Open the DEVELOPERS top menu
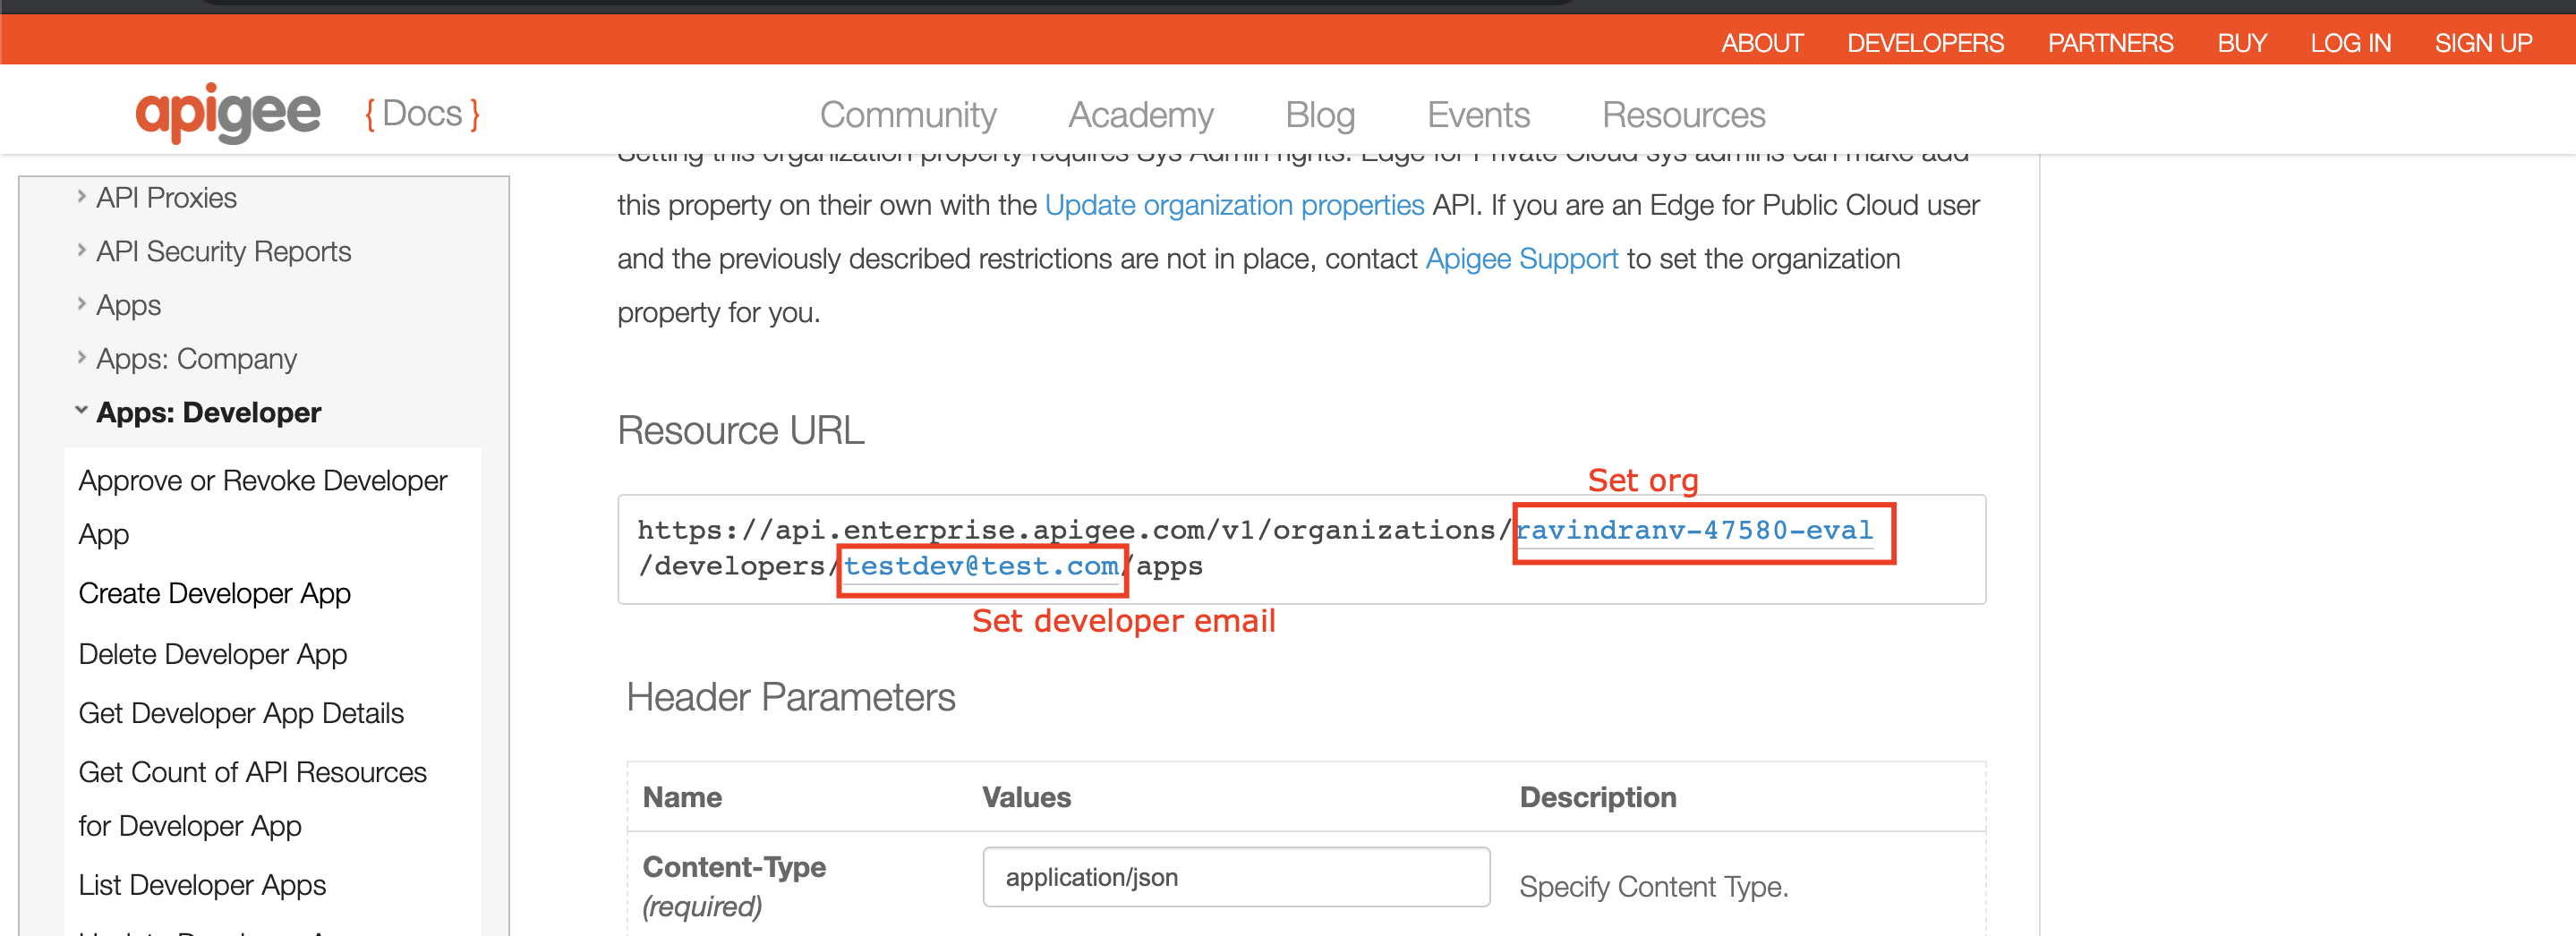Image resolution: width=2576 pixels, height=936 pixels. [x=1925, y=43]
